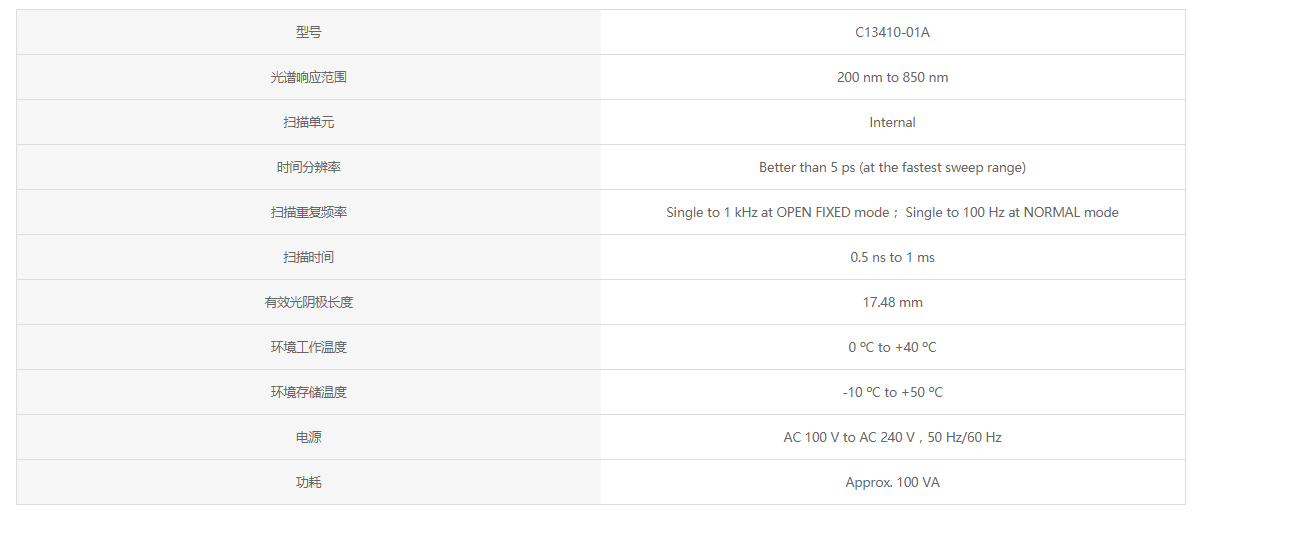Click the 型号 label cell
The height and width of the screenshot is (533, 1299).
[x=309, y=32]
